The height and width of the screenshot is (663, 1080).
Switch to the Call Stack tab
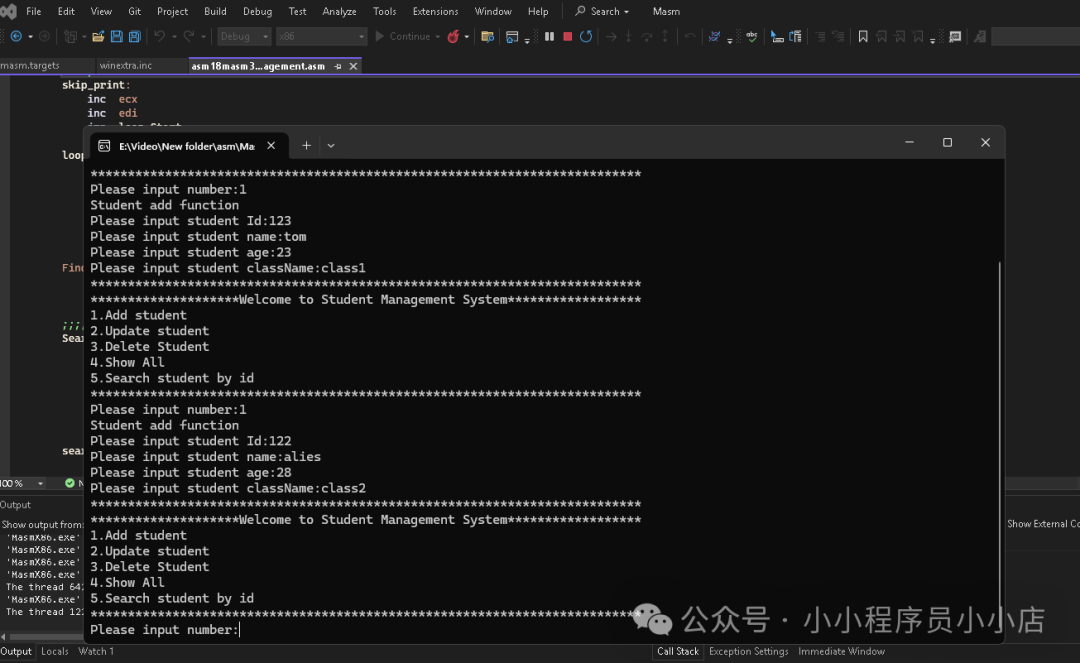click(677, 651)
